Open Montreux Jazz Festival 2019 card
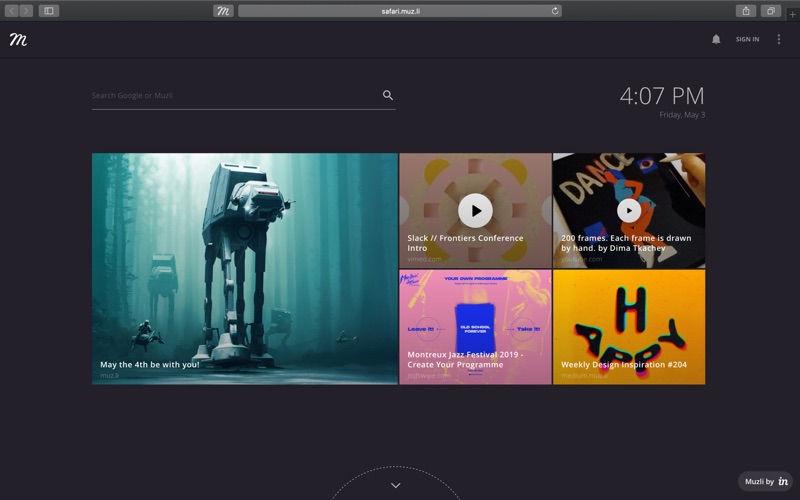 475,327
